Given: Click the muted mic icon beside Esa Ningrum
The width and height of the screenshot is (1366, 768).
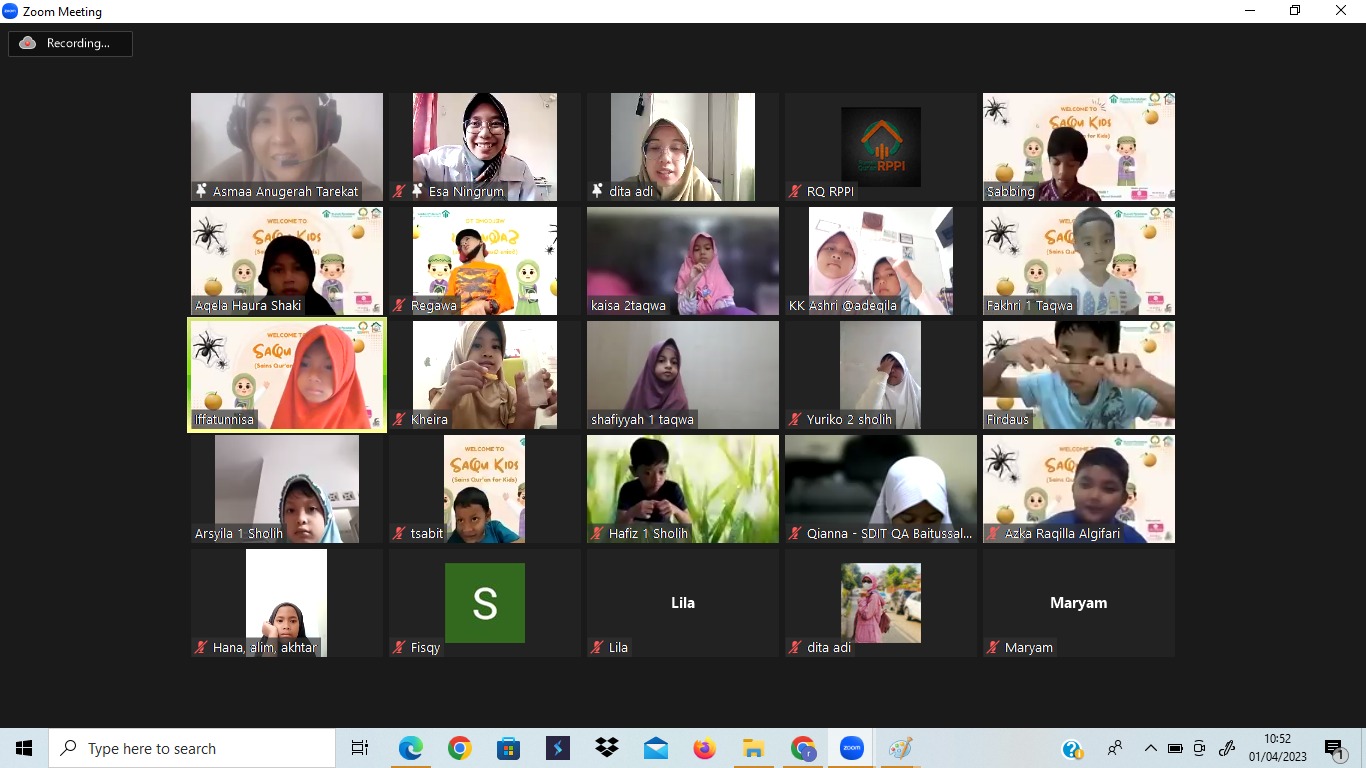Looking at the screenshot, I should click(x=400, y=191).
